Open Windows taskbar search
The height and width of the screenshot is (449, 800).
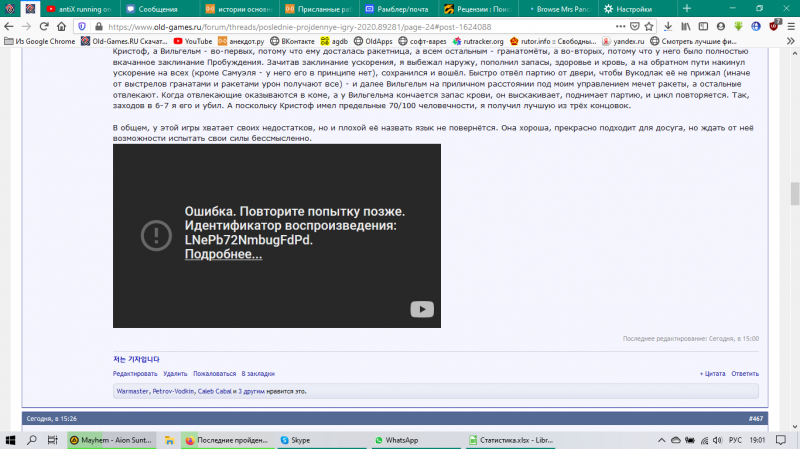(32, 440)
